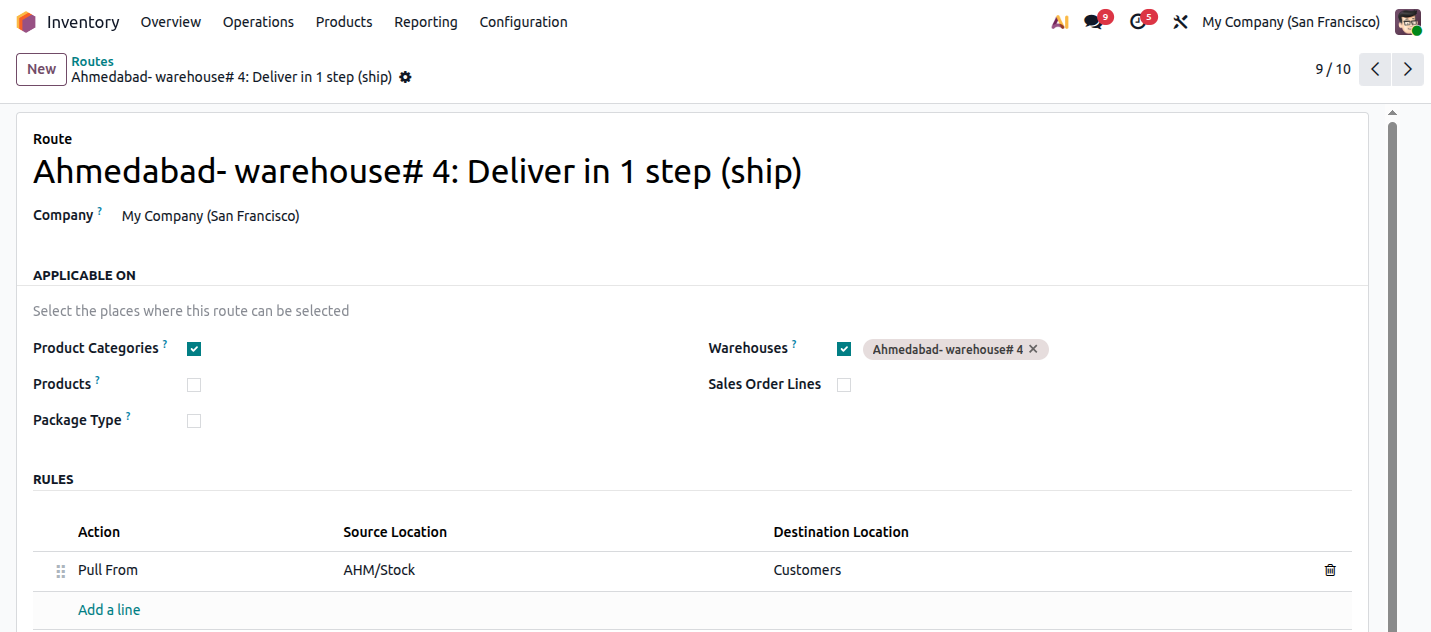Screen dimensions: 1431x632
Task: Open the Configuration menu
Action: point(523,22)
